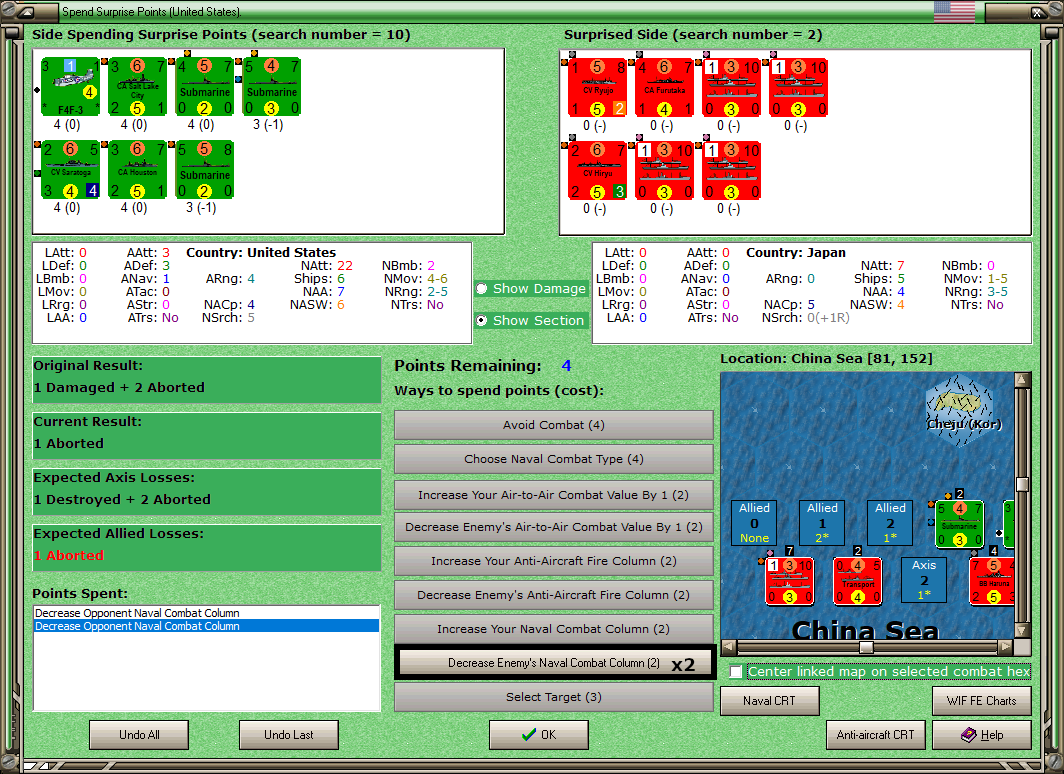The image size is (1064, 774).
Task: Select the Show Section radio button
Action: click(x=482, y=320)
